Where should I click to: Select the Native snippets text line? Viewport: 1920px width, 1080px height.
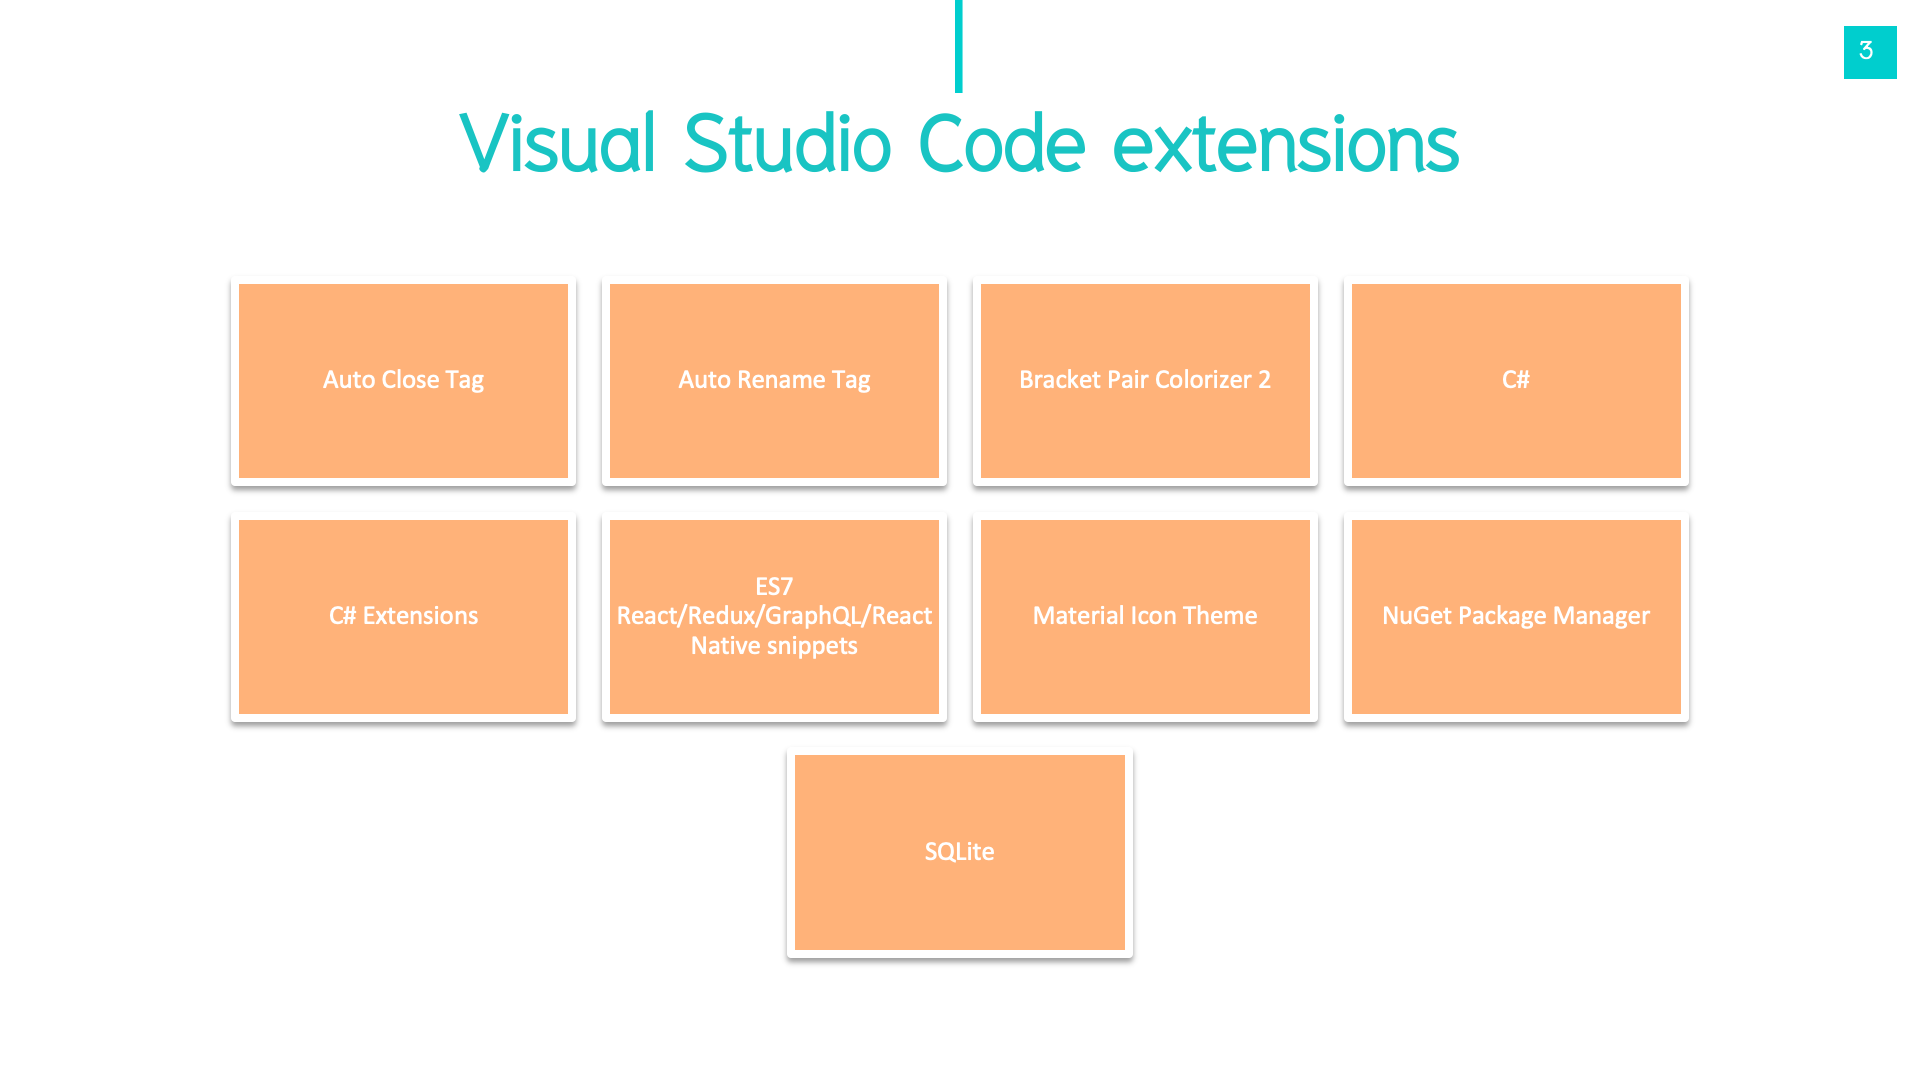pos(774,645)
